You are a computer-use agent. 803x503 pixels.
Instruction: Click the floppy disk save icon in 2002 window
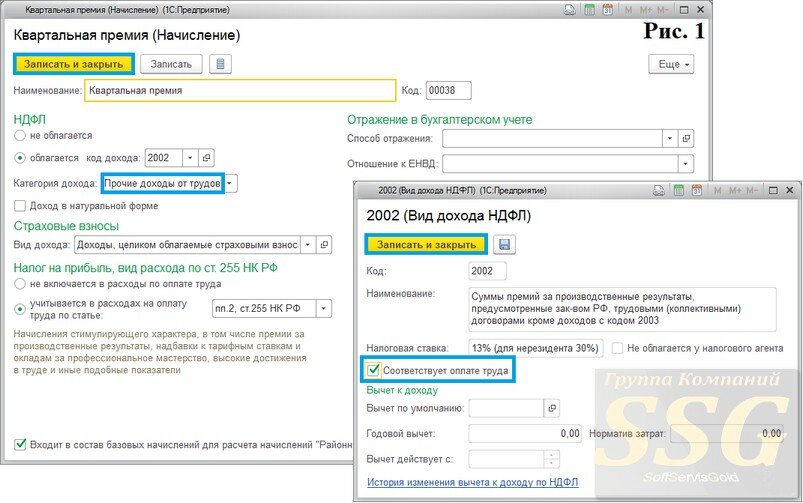pos(504,244)
